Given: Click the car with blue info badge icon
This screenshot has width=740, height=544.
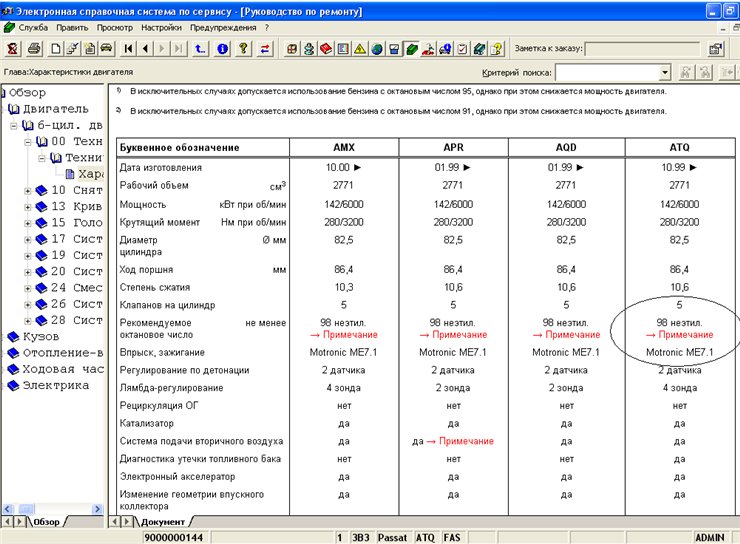Looking at the screenshot, I should click(446, 49).
